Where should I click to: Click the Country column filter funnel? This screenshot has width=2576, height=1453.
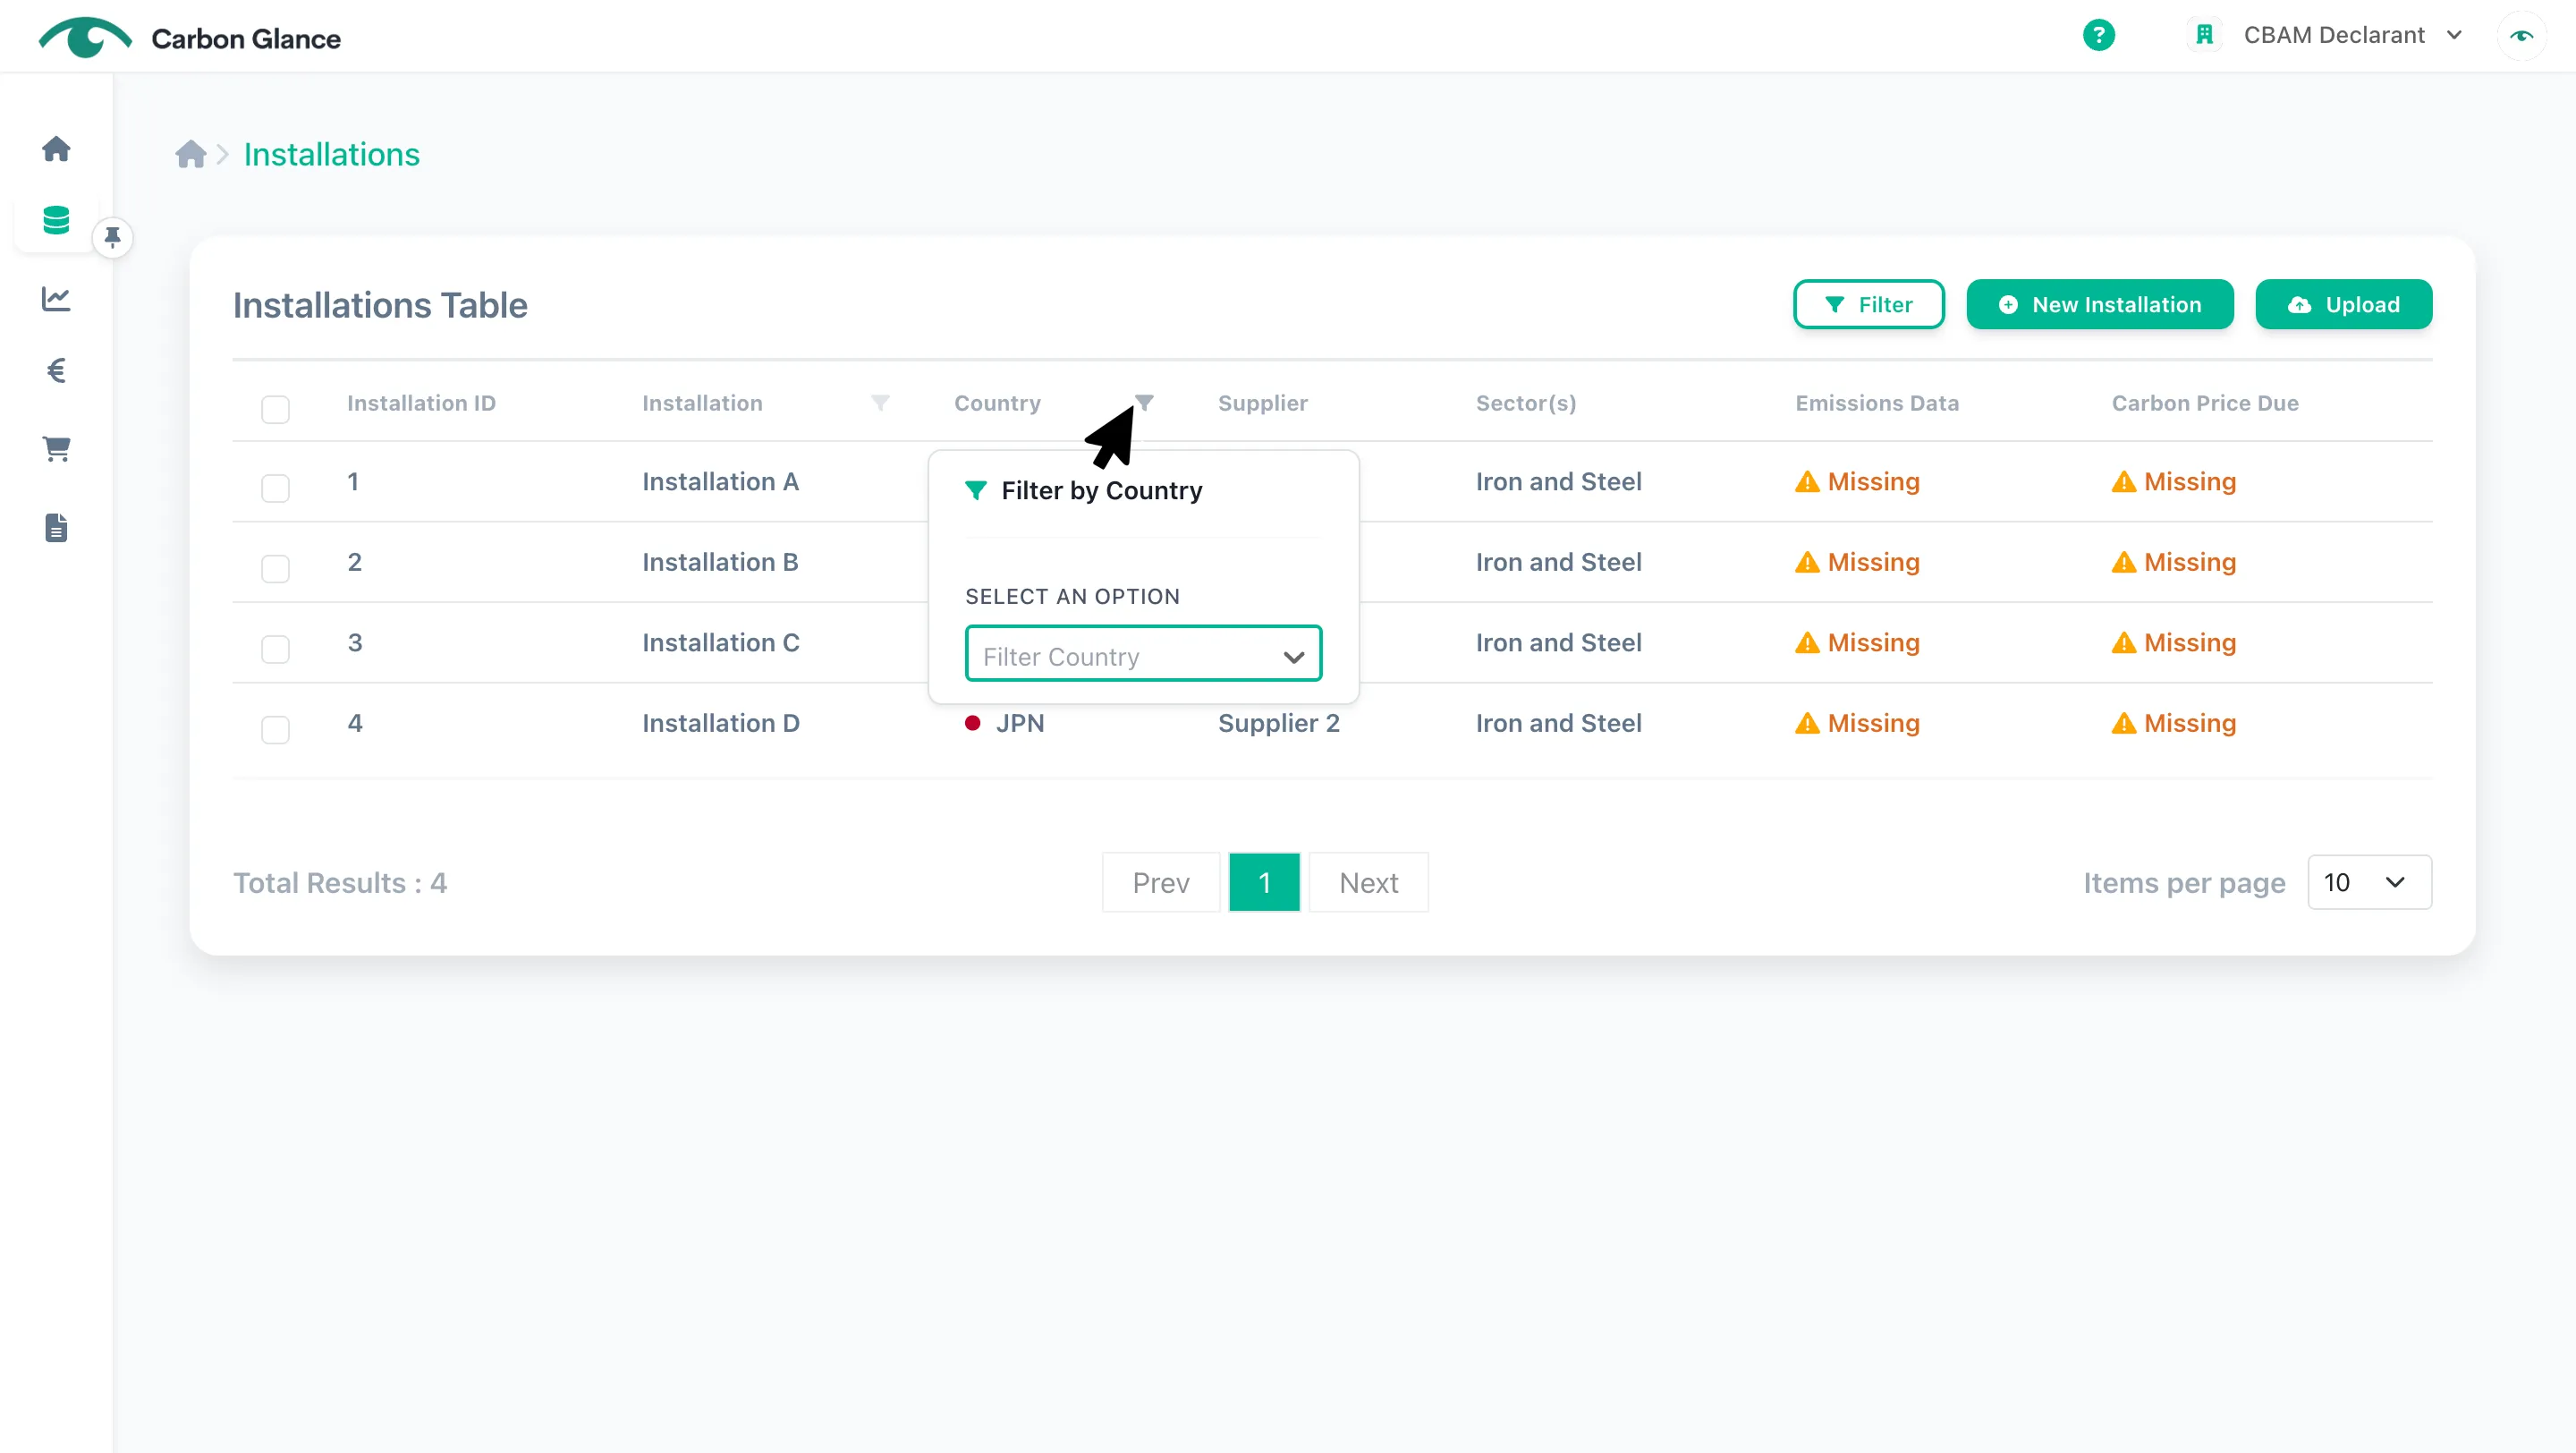(1144, 403)
